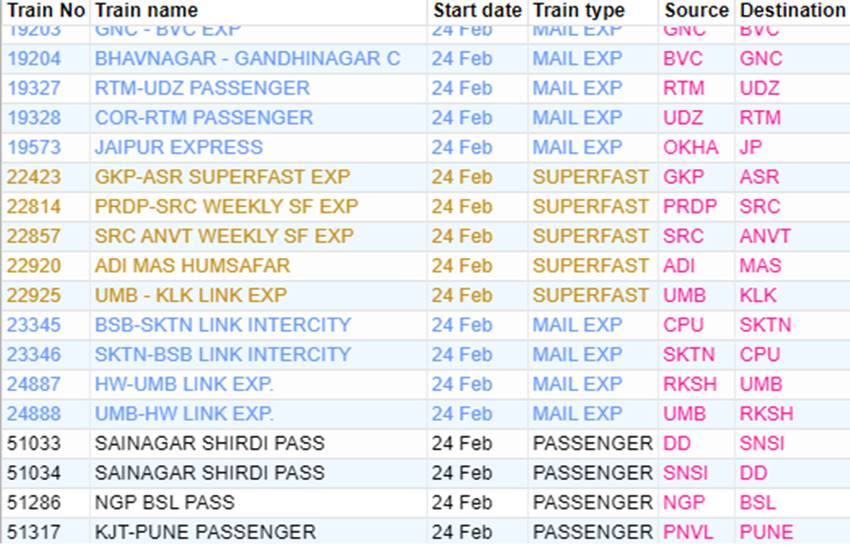Open RTM-UDZ PASSENGER train link

tap(202, 88)
